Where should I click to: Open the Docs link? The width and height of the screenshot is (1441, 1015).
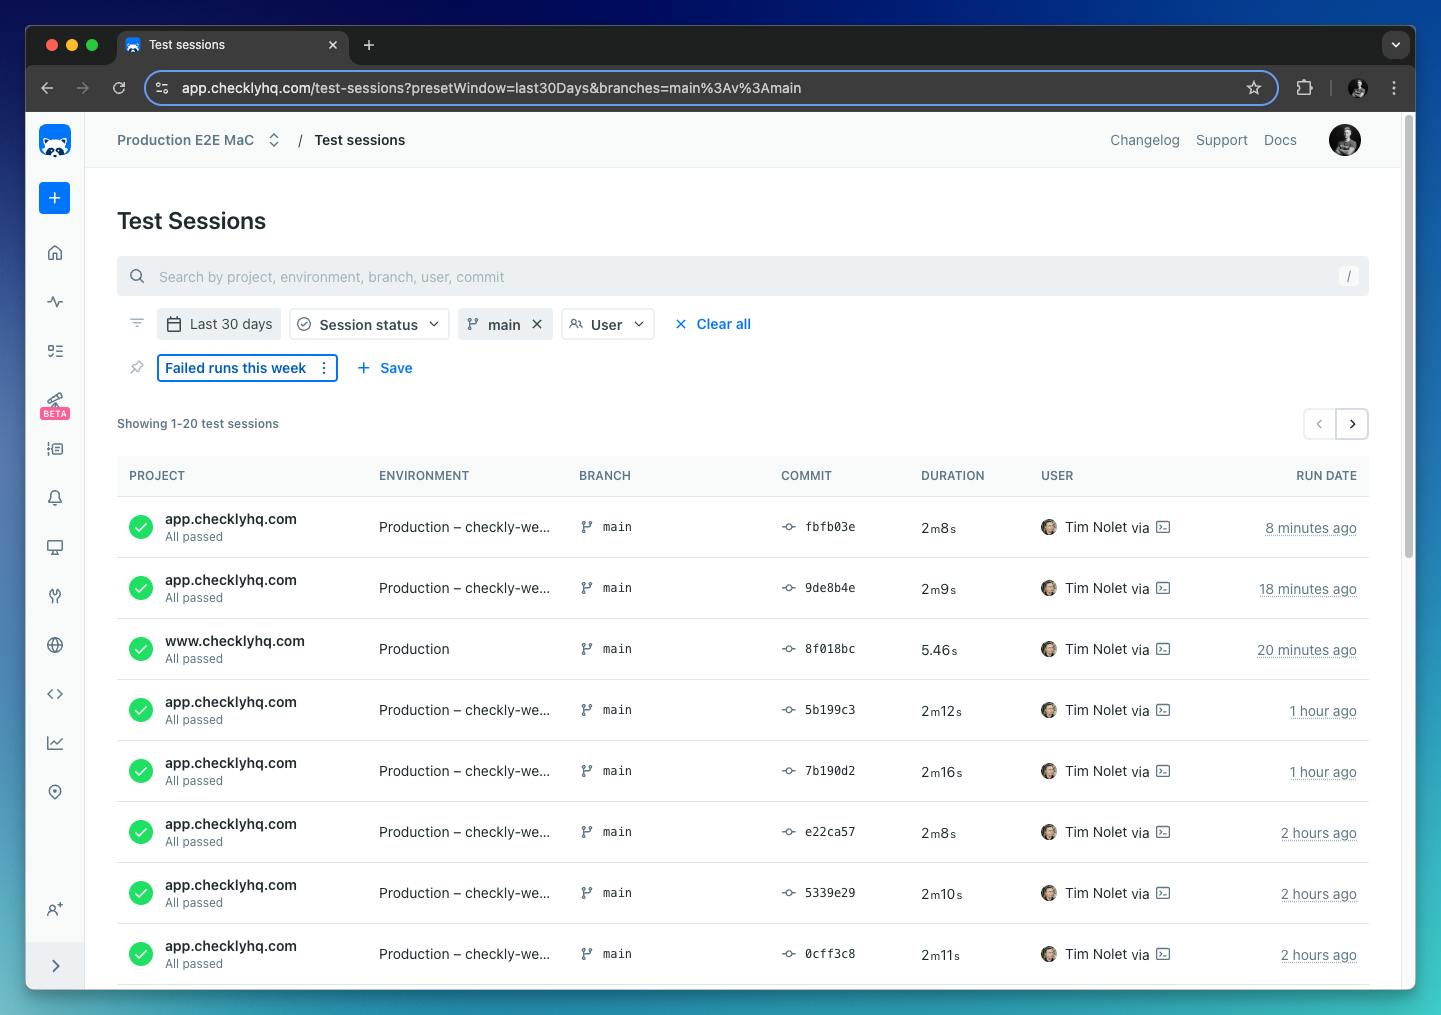pyautogui.click(x=1280, y=140)
